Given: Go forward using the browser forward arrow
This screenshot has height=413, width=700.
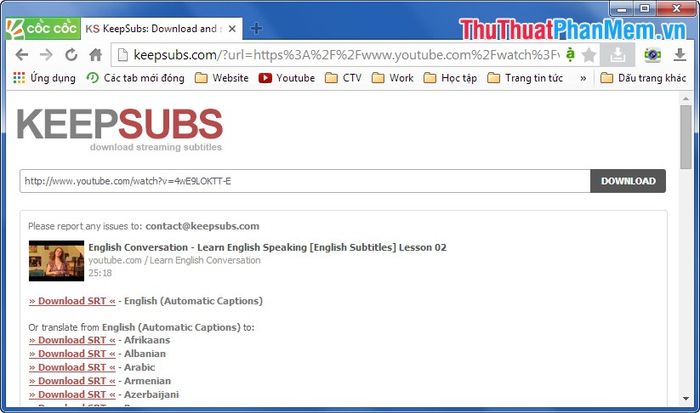Looking at the screenshot, I should (x=46, y=55).
